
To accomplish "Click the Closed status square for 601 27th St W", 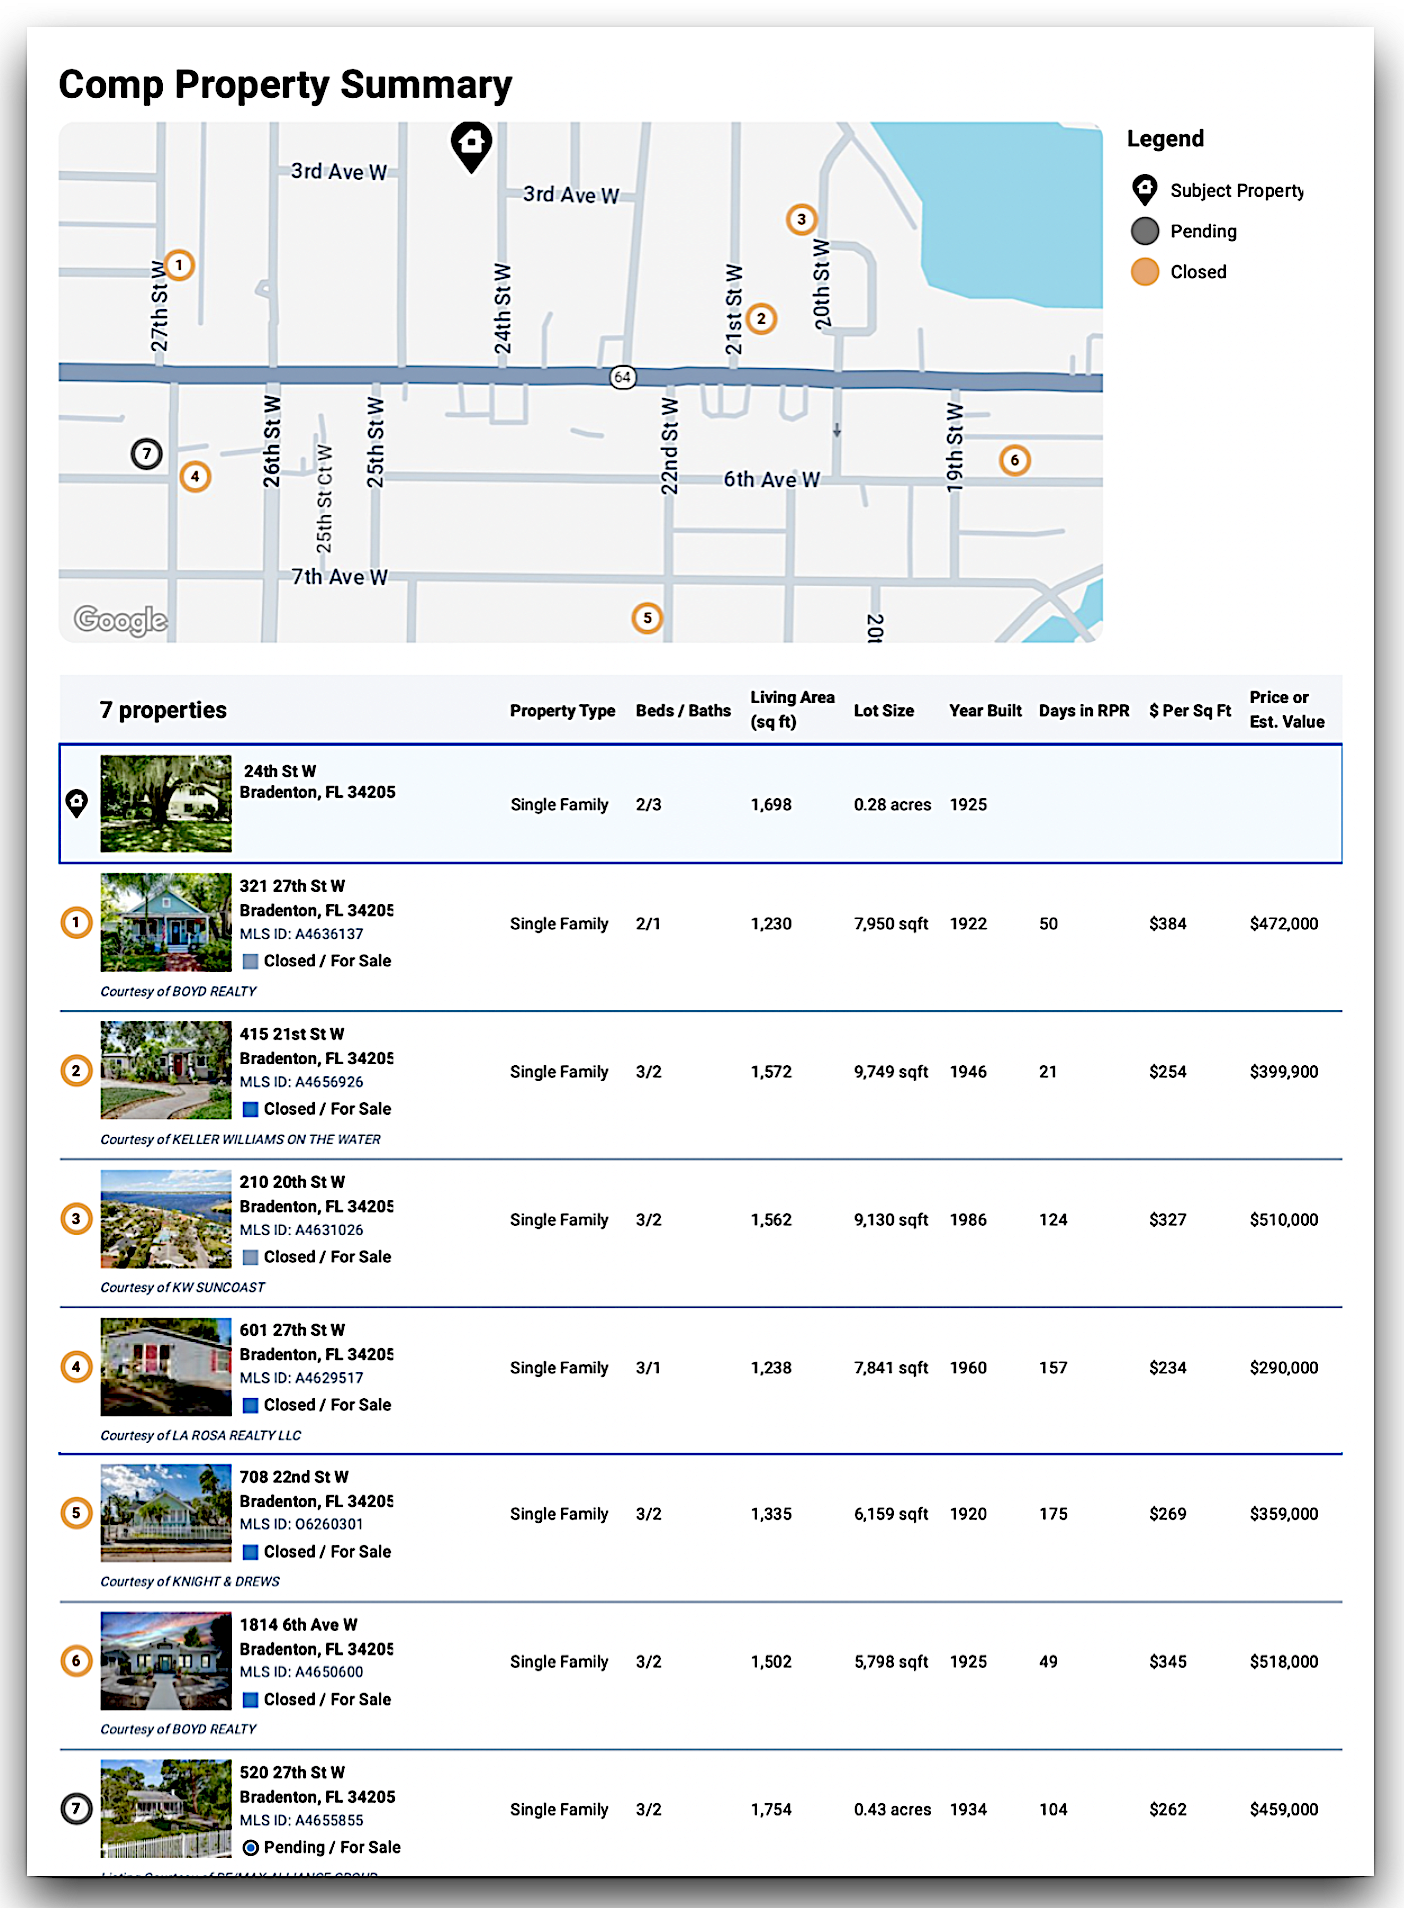I will pos(251,1405).
